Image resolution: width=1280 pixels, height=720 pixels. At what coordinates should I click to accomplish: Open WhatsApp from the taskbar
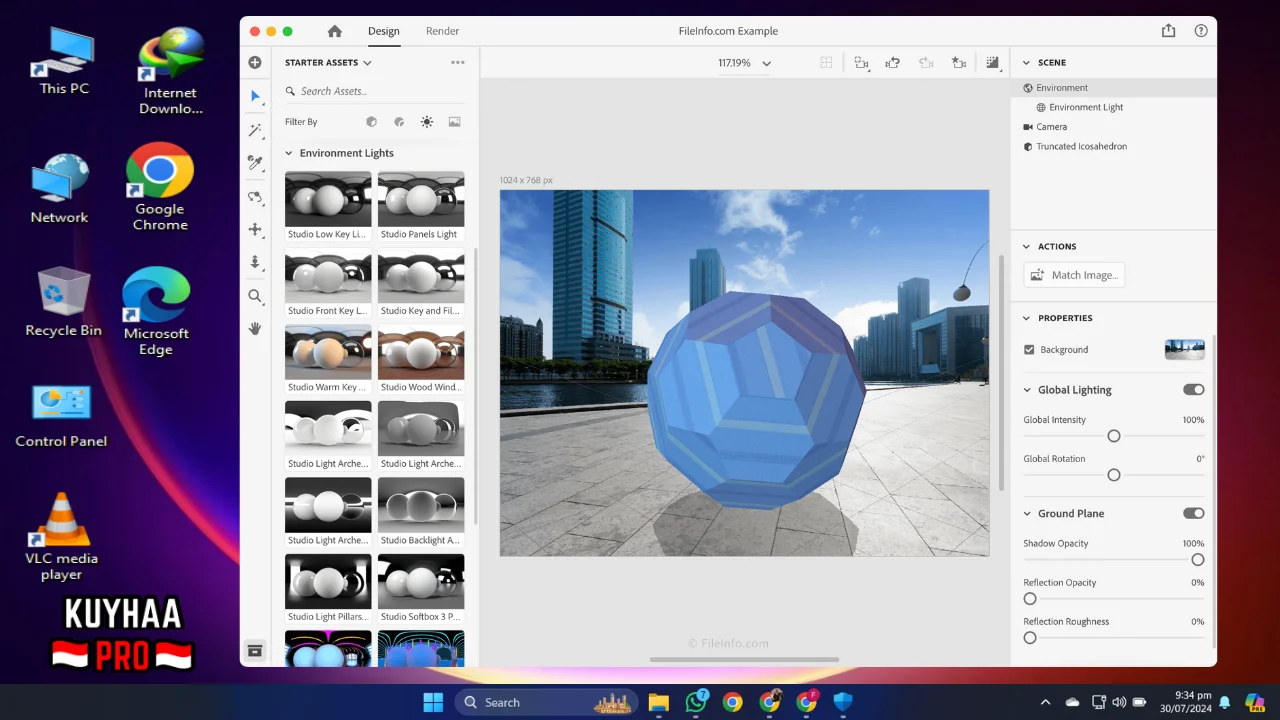point(696,702)
